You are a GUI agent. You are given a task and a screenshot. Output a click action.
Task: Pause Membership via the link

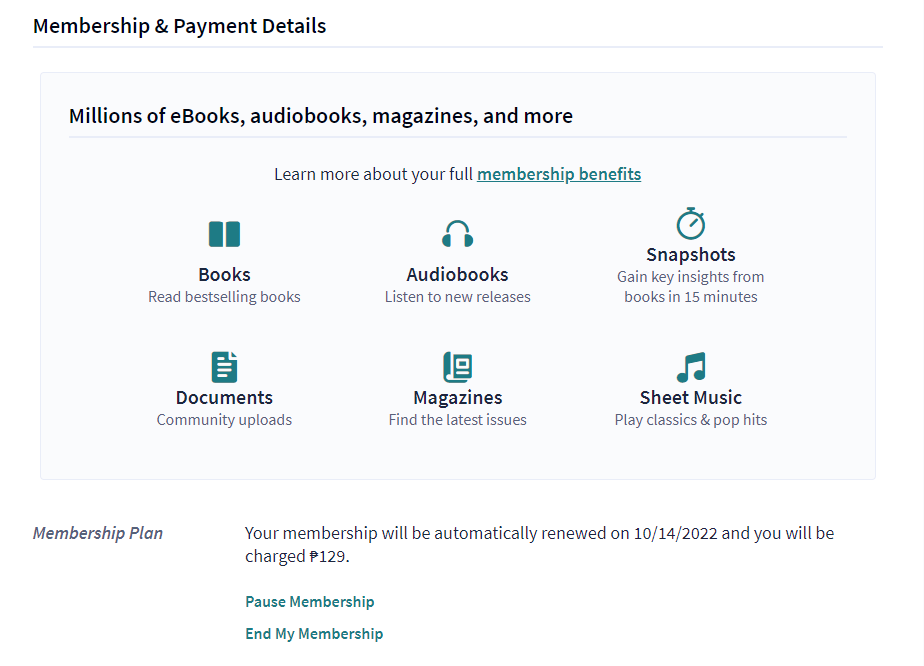point(310,602)
